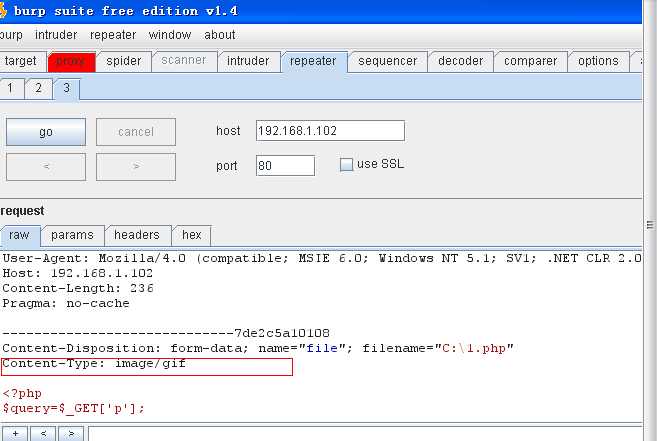Click the Content-Length: 236 line
Viewport: 657px width, 441px height.
click(78, 288)
